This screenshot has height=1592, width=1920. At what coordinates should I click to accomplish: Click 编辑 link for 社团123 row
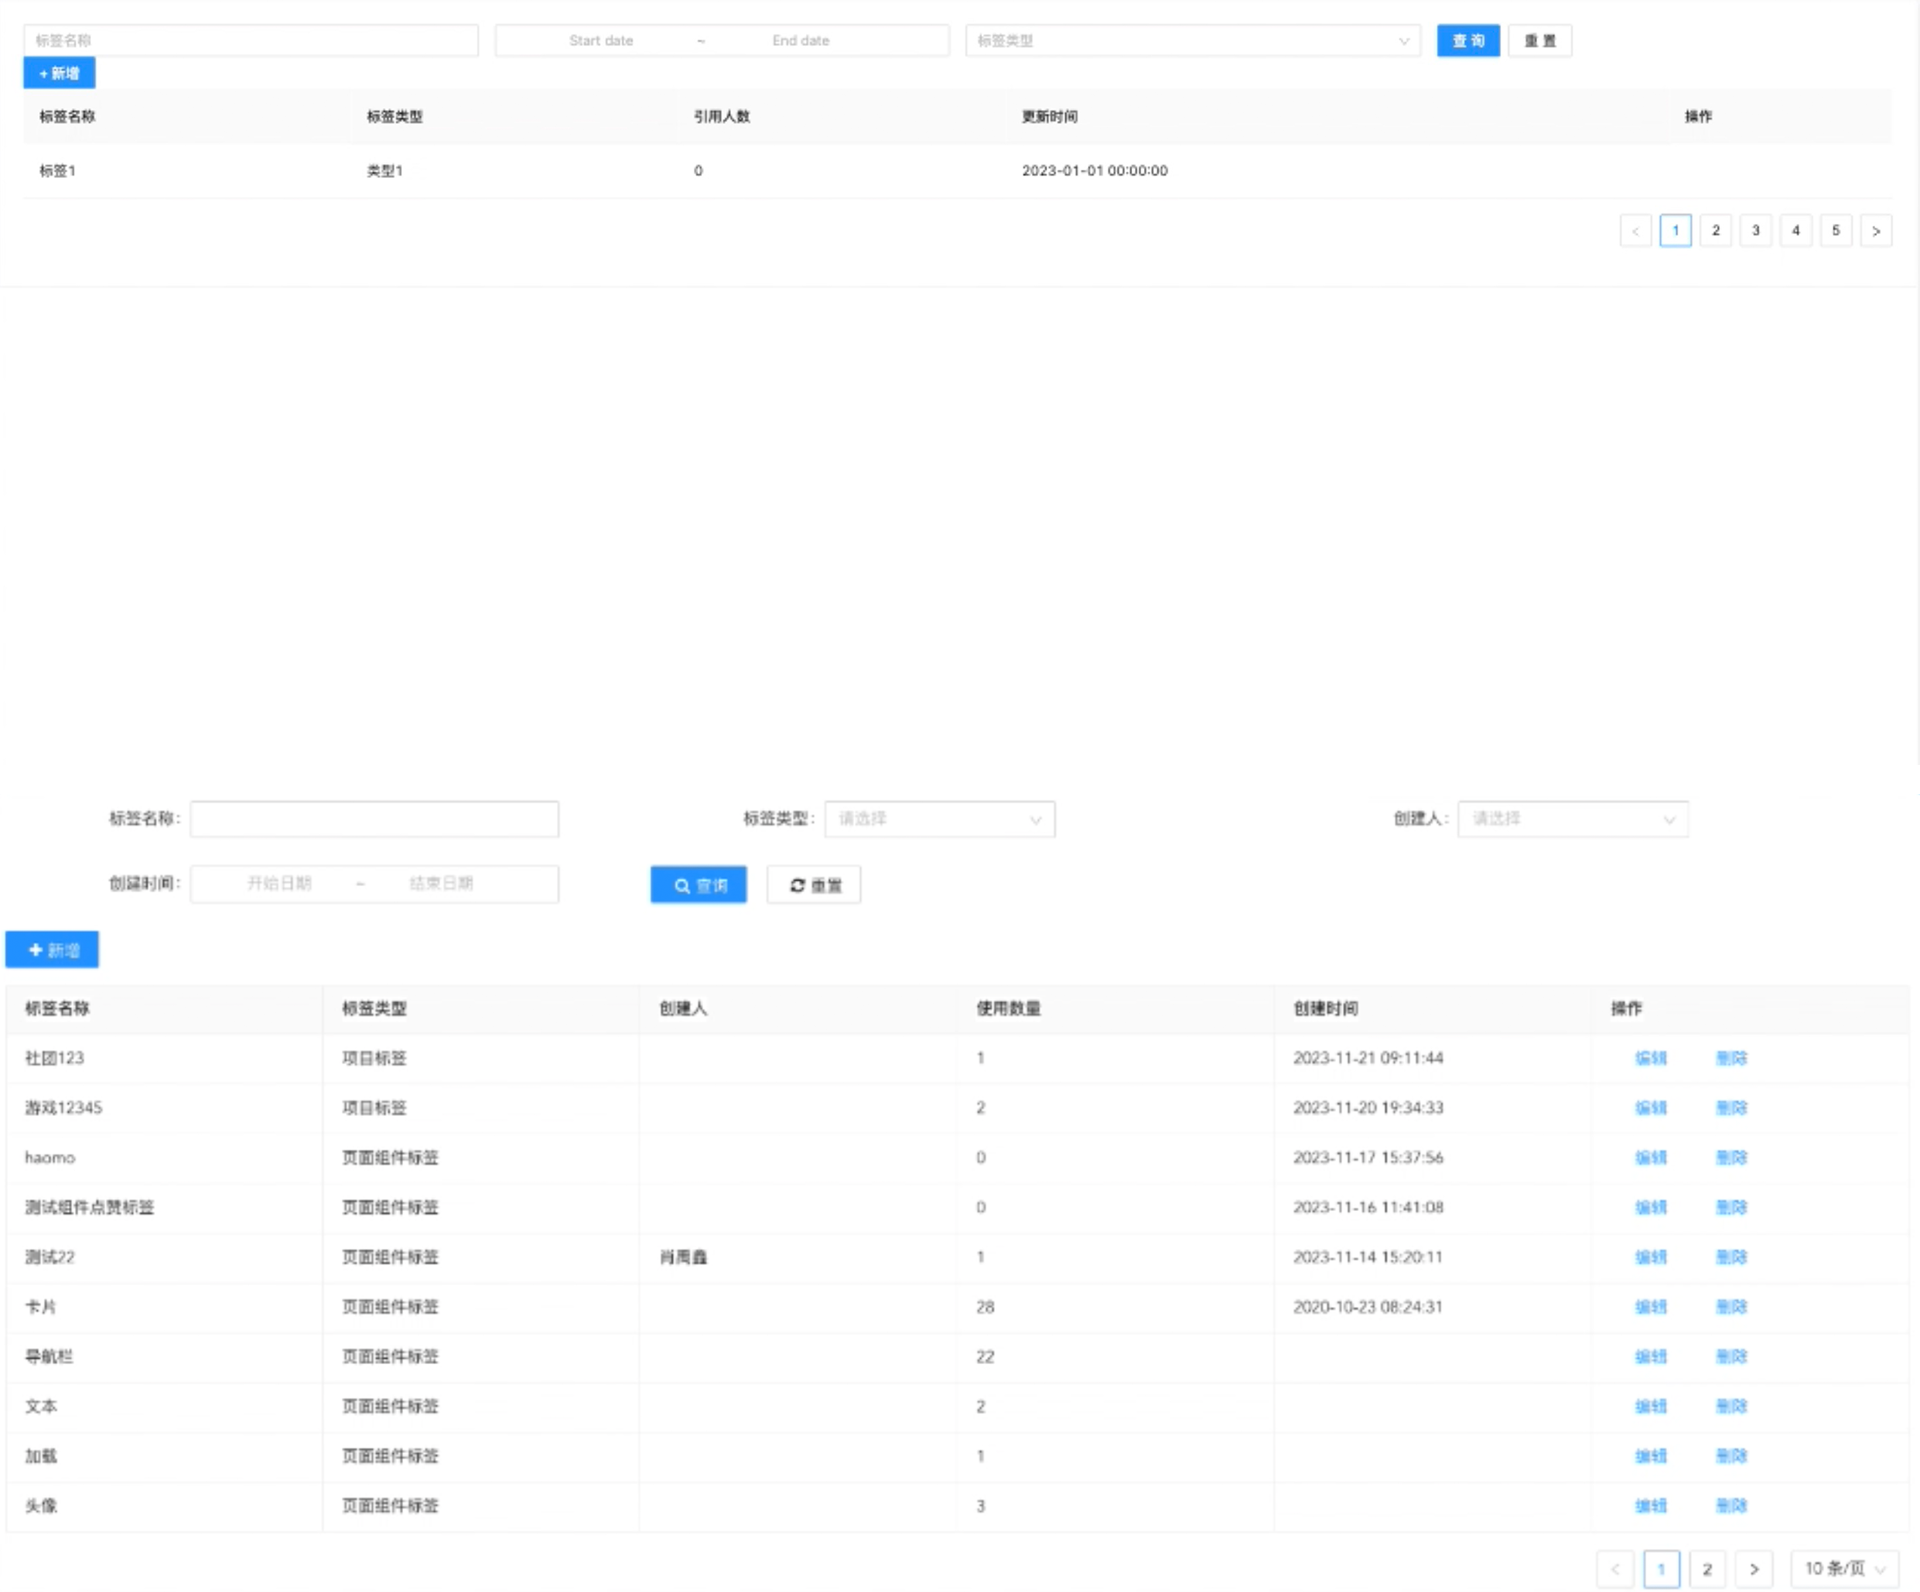click(x=1650, y=1058)
